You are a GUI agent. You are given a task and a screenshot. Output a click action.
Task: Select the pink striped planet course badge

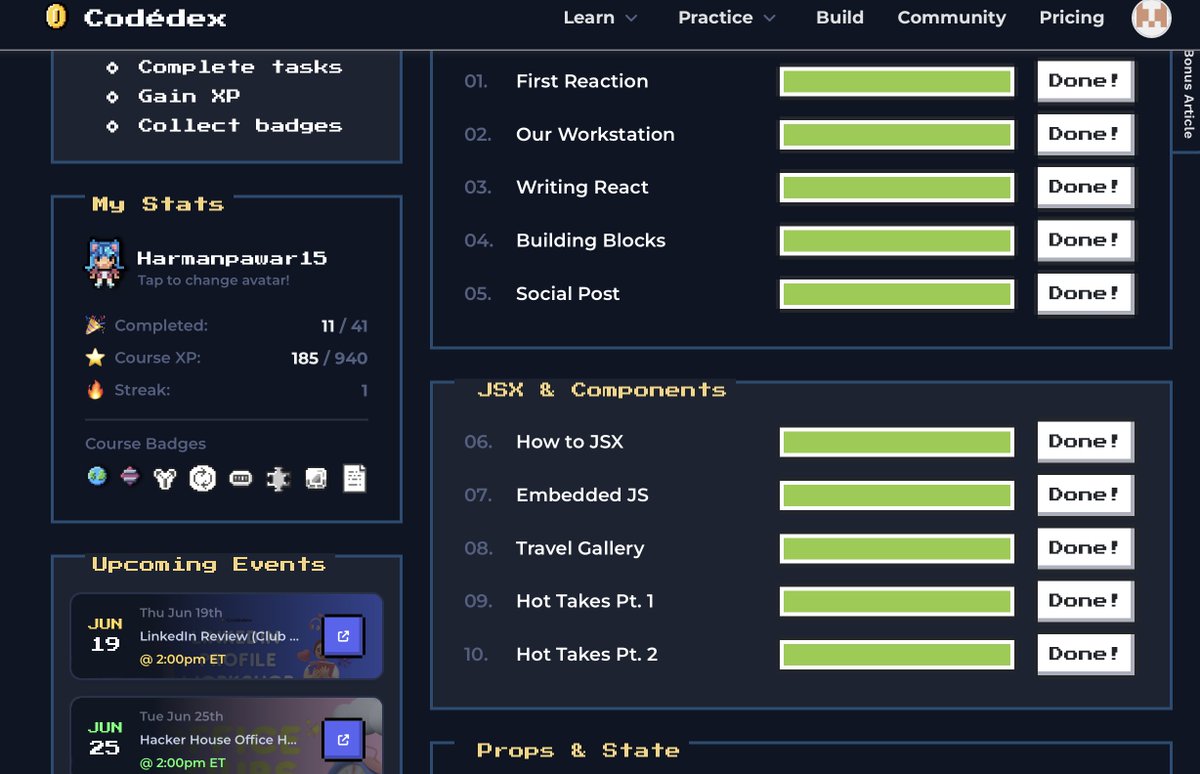(130, 478)
